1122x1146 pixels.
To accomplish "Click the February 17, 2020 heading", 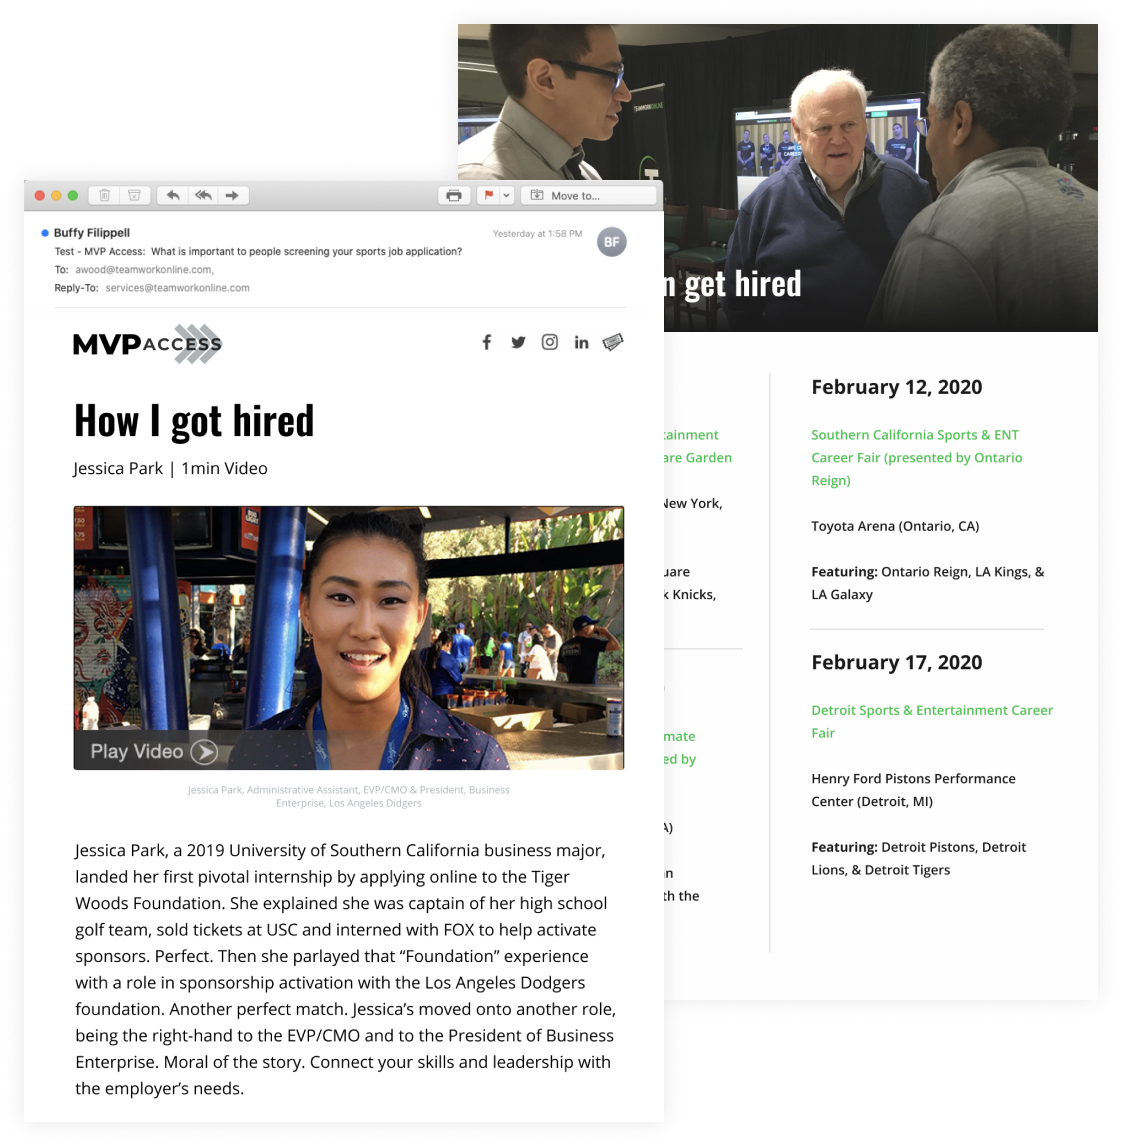I will [x=897, y=662].
